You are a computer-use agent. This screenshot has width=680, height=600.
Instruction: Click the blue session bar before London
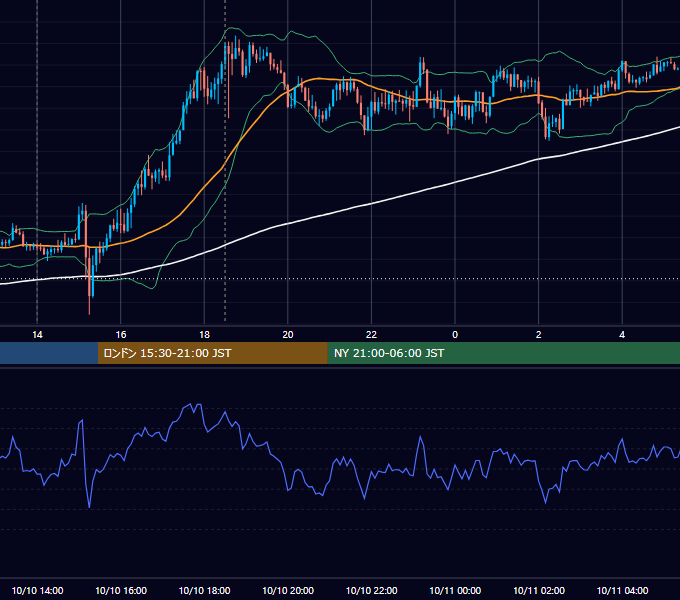point(49,353)
